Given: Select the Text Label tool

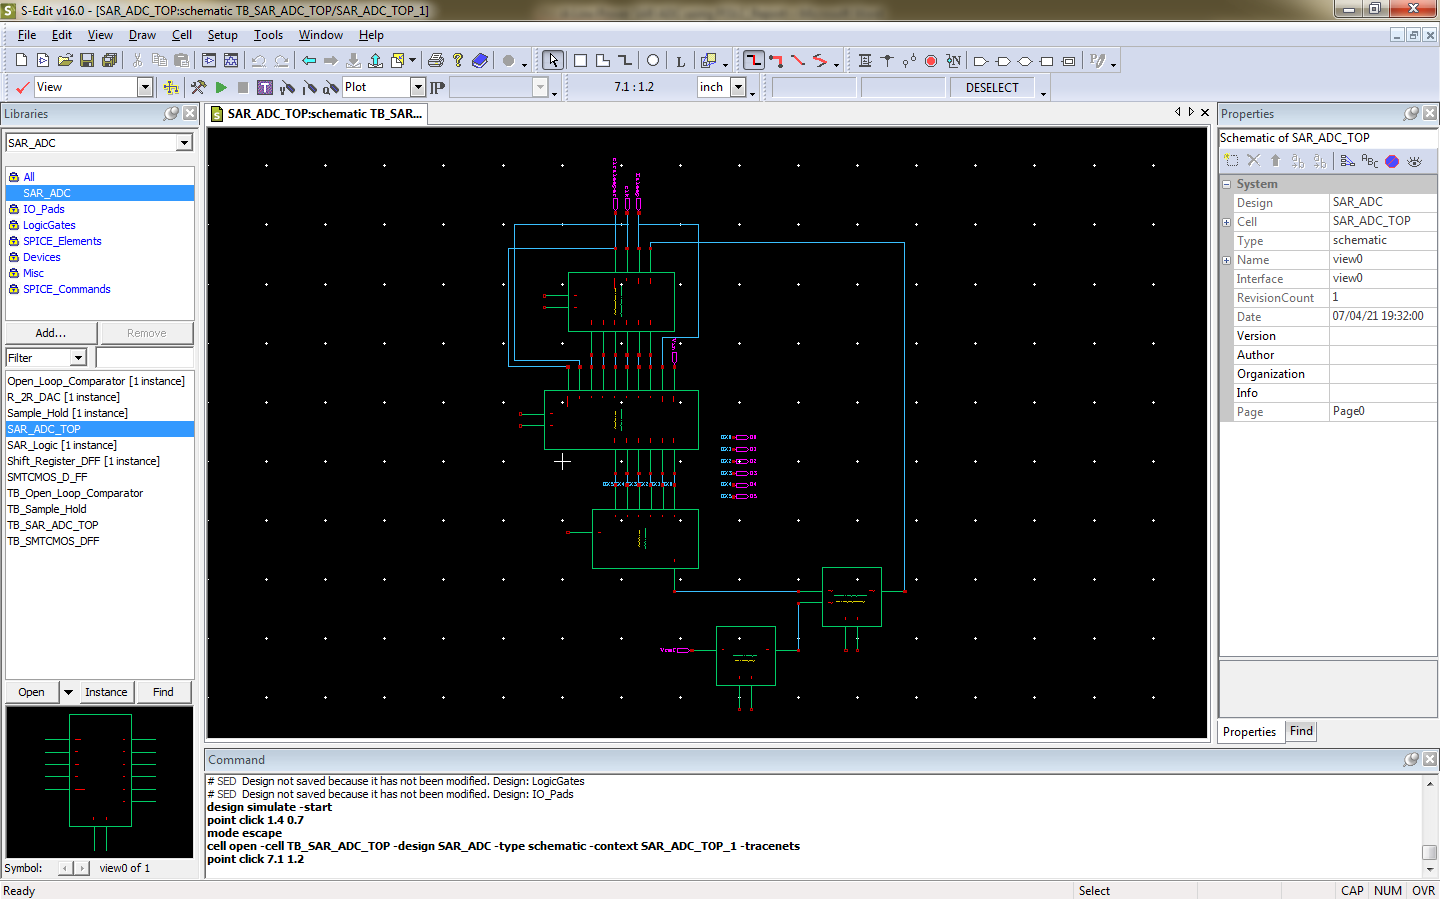Looking at the screenshot, I should click(681, 61).
